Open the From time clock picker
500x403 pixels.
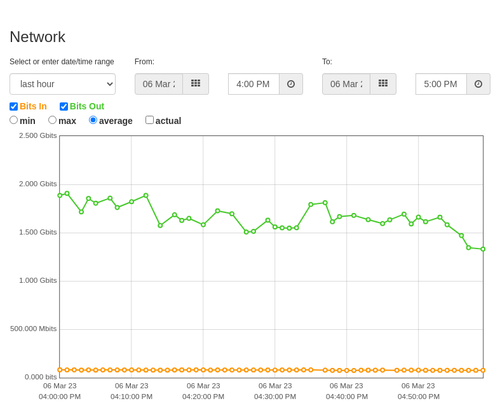coord(291,84)
